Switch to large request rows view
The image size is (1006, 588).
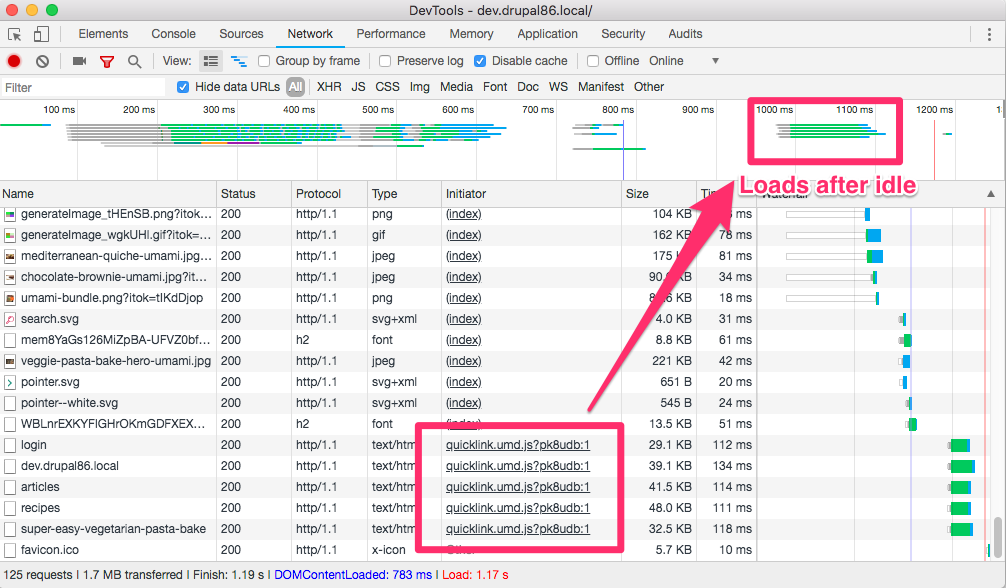(x=210, y=60)
